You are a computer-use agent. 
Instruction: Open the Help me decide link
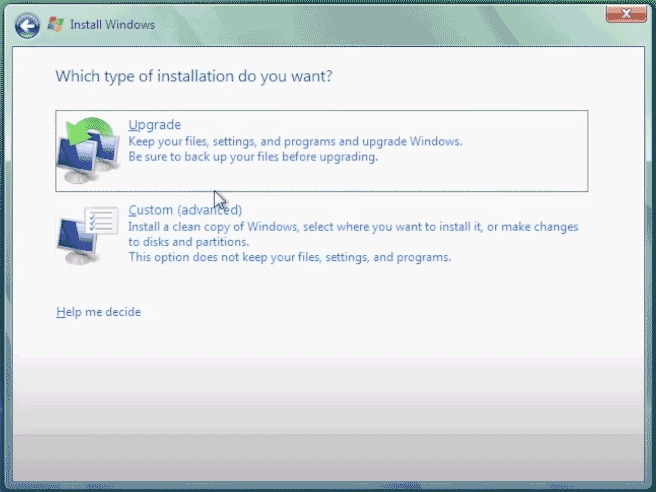click(98, 312)
